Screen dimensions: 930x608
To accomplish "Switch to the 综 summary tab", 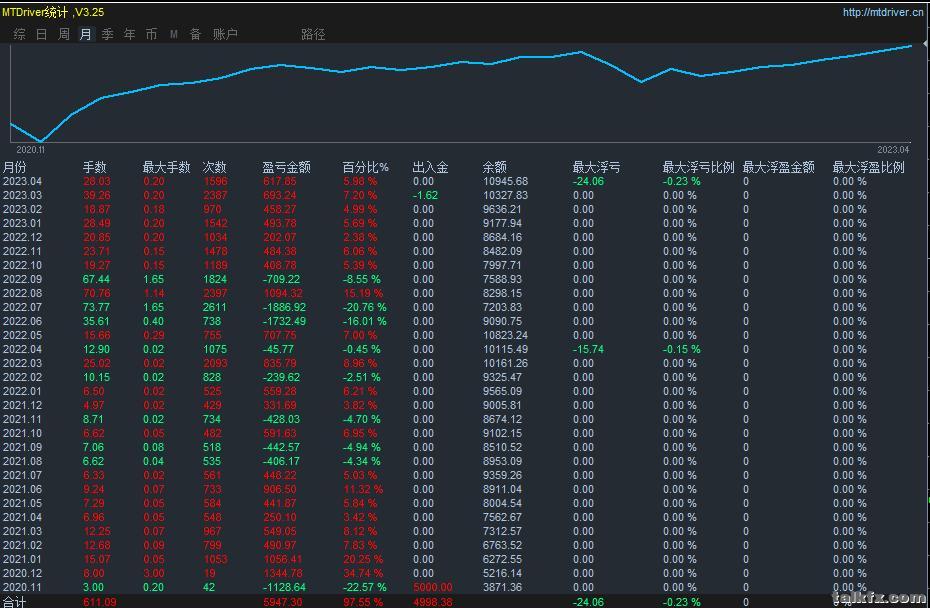I will (x=20, y=34).
